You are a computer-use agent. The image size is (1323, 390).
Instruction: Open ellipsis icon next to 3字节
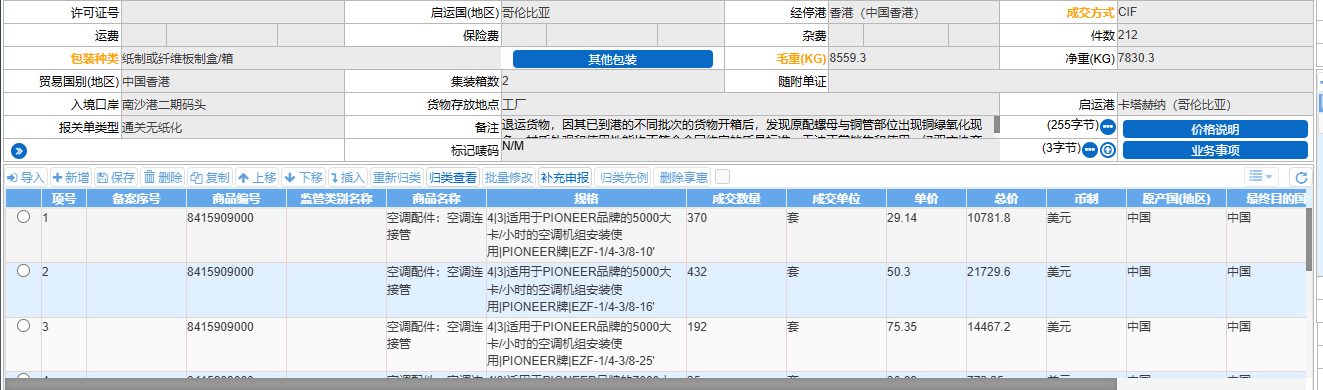(1091, 149)
